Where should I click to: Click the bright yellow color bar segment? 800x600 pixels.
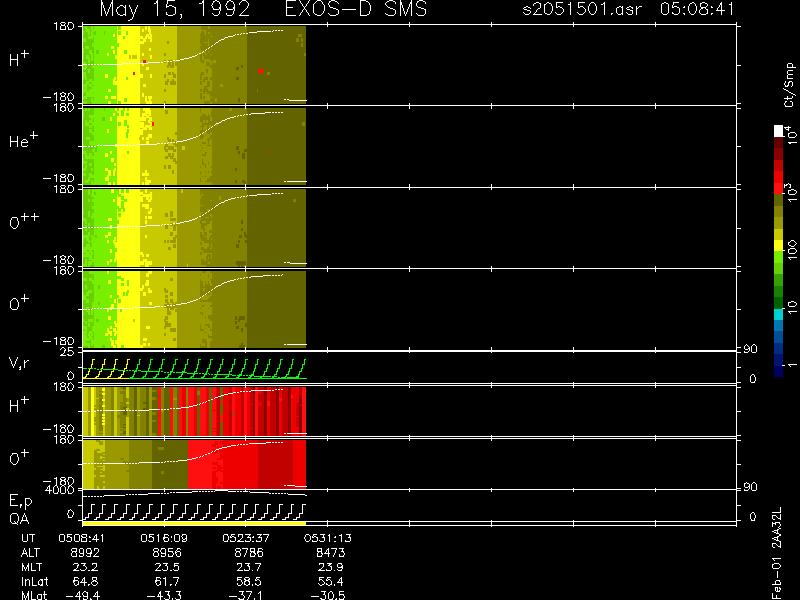click(779, 245)
